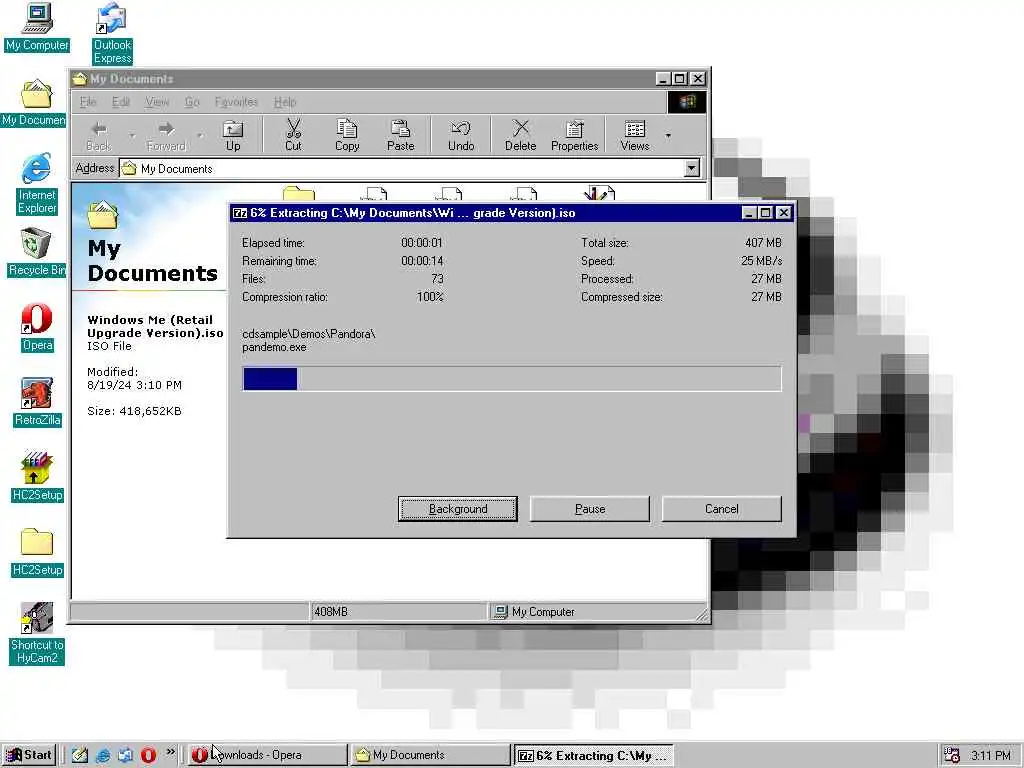Click the system clock showing 3:11 PM
1024x768 pixels.
[991, 756]
